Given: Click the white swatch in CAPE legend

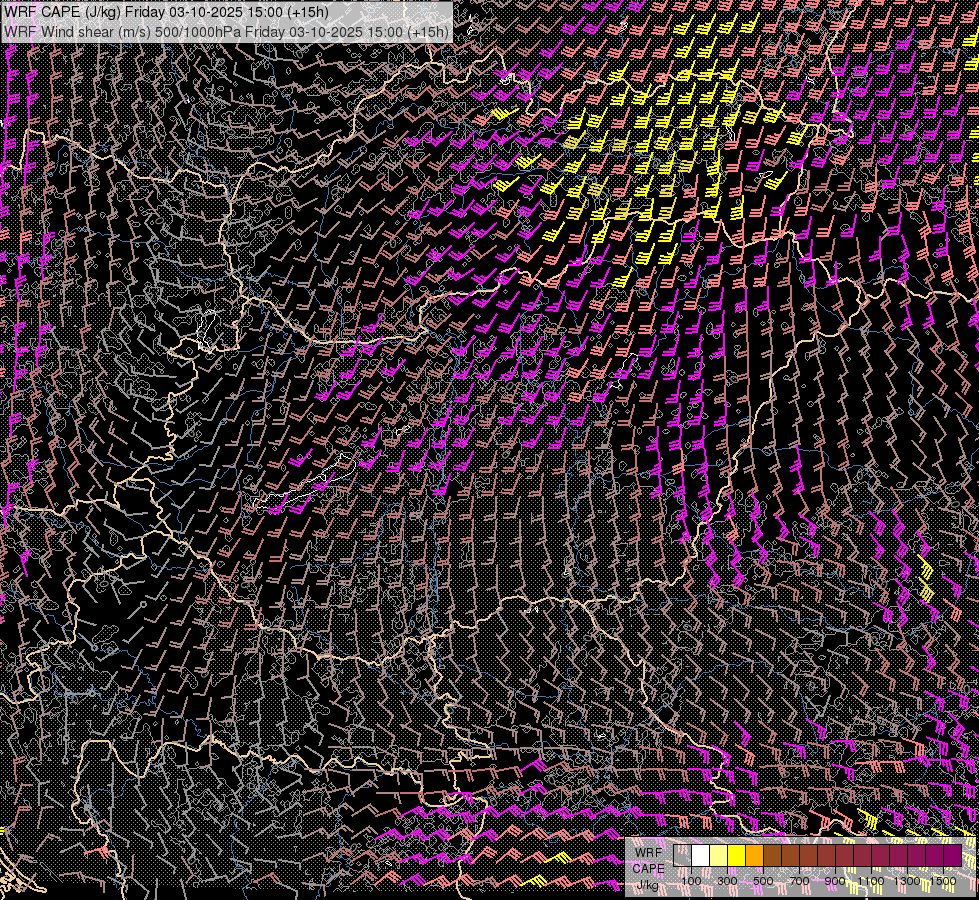Looking at the screenshot, I should point(701,856).
